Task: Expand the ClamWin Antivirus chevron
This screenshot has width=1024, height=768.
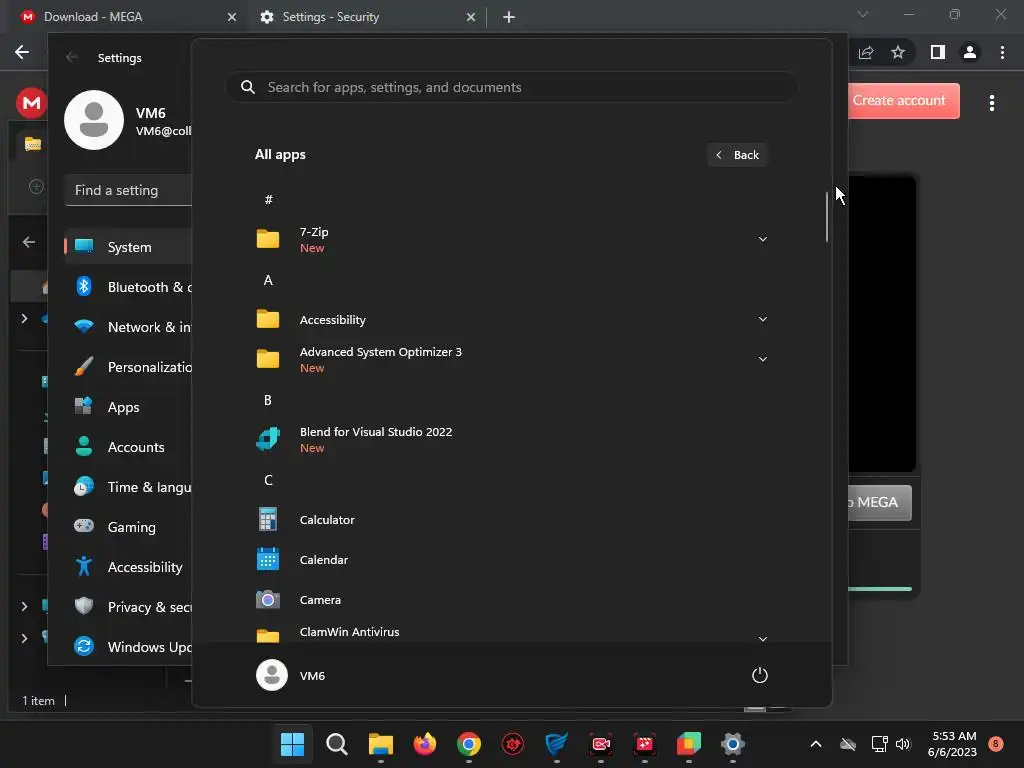Action: [x=763, y=638]
